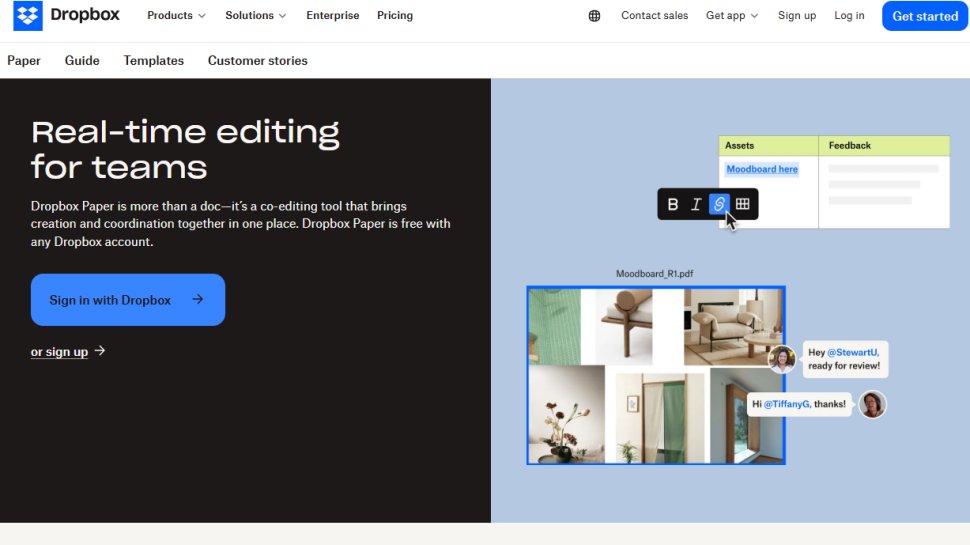Click the arrow inside Sign in with Dropbox

click(197, 299)
